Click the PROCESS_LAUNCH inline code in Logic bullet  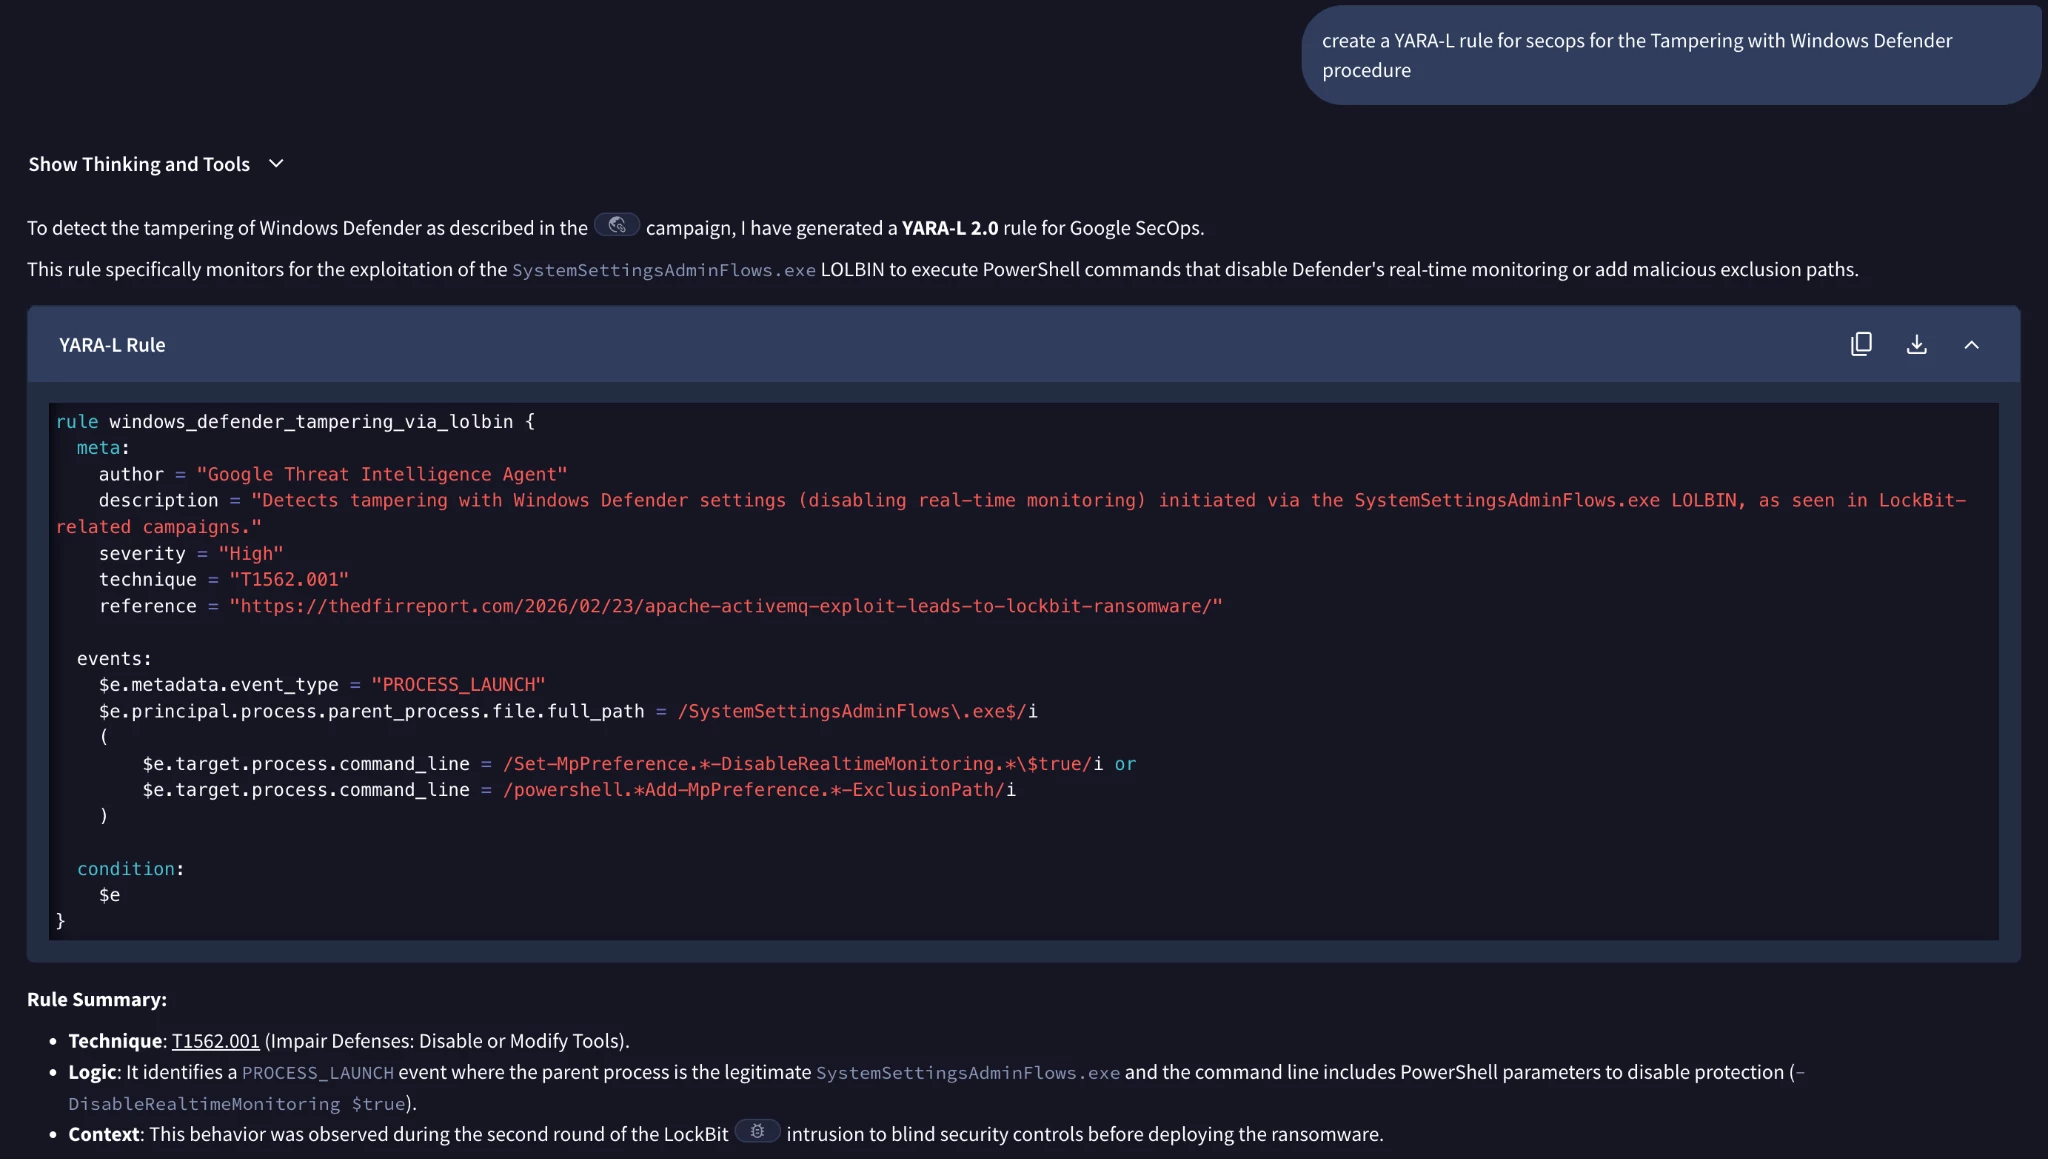pos(317,1073)
